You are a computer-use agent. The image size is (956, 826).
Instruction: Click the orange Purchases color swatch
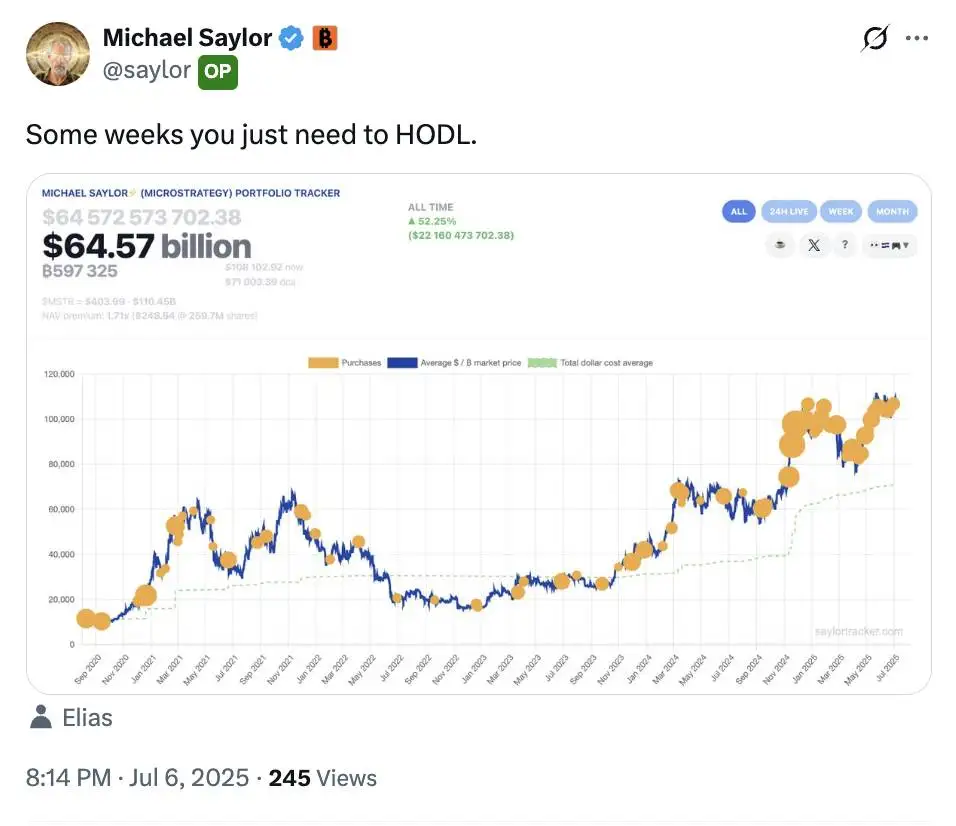pos(325,362)
